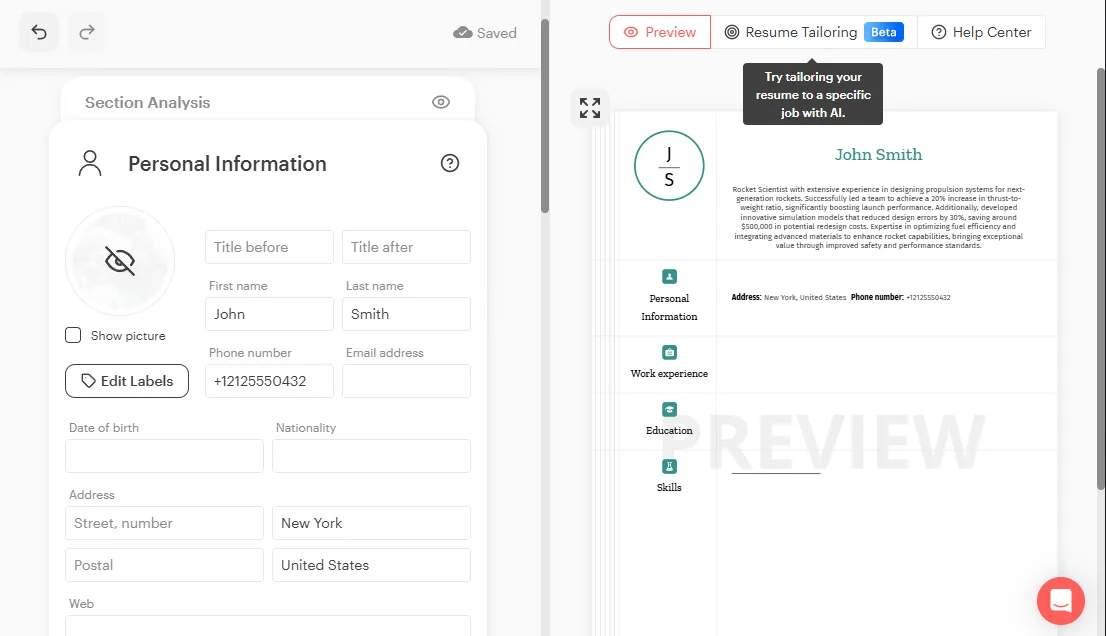
Task: Focus the Title before field
Action: tap(269, 247)
